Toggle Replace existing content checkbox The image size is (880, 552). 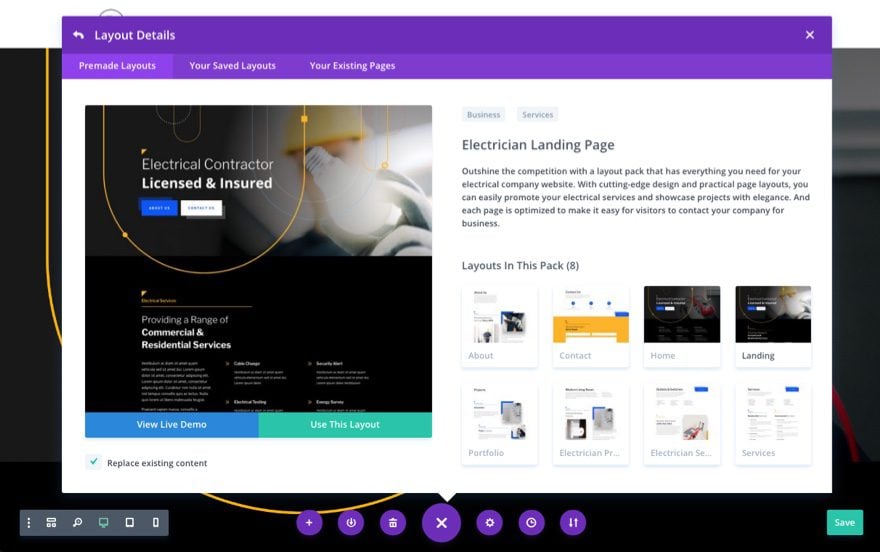(x=93, y=462)
